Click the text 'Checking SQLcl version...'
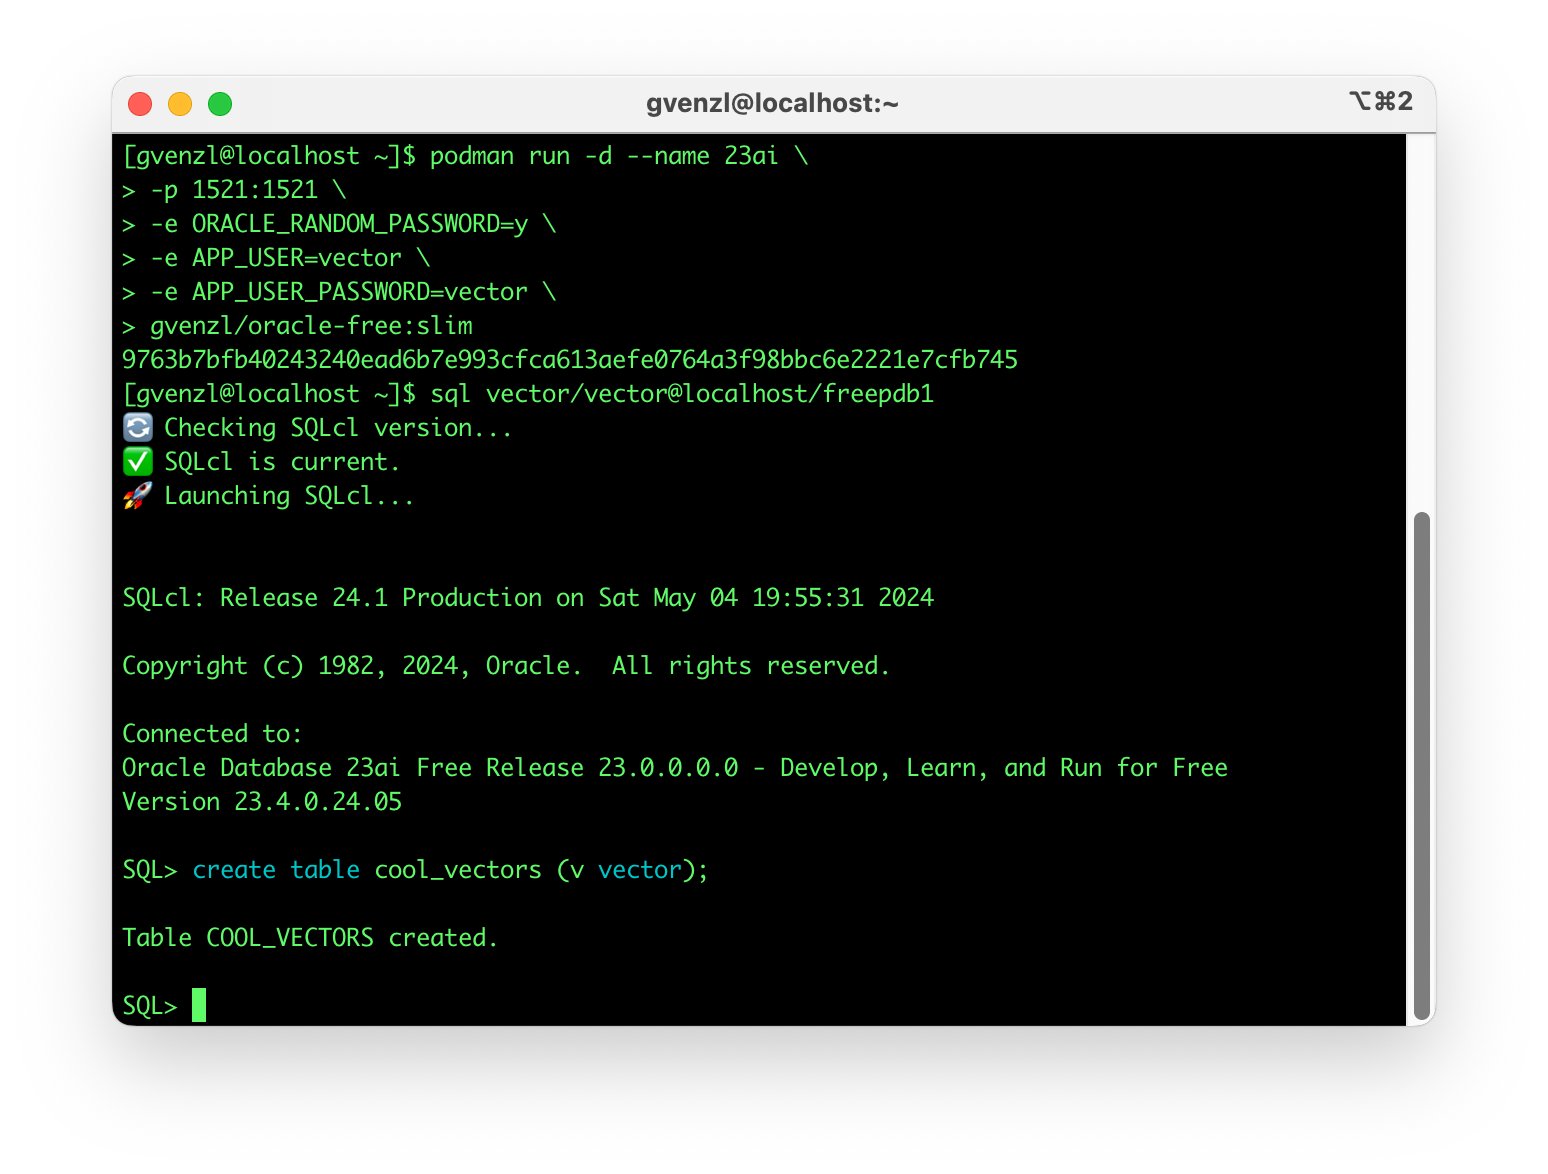The width and height of the screenshot is (1548, 1174). coord(338,428)
